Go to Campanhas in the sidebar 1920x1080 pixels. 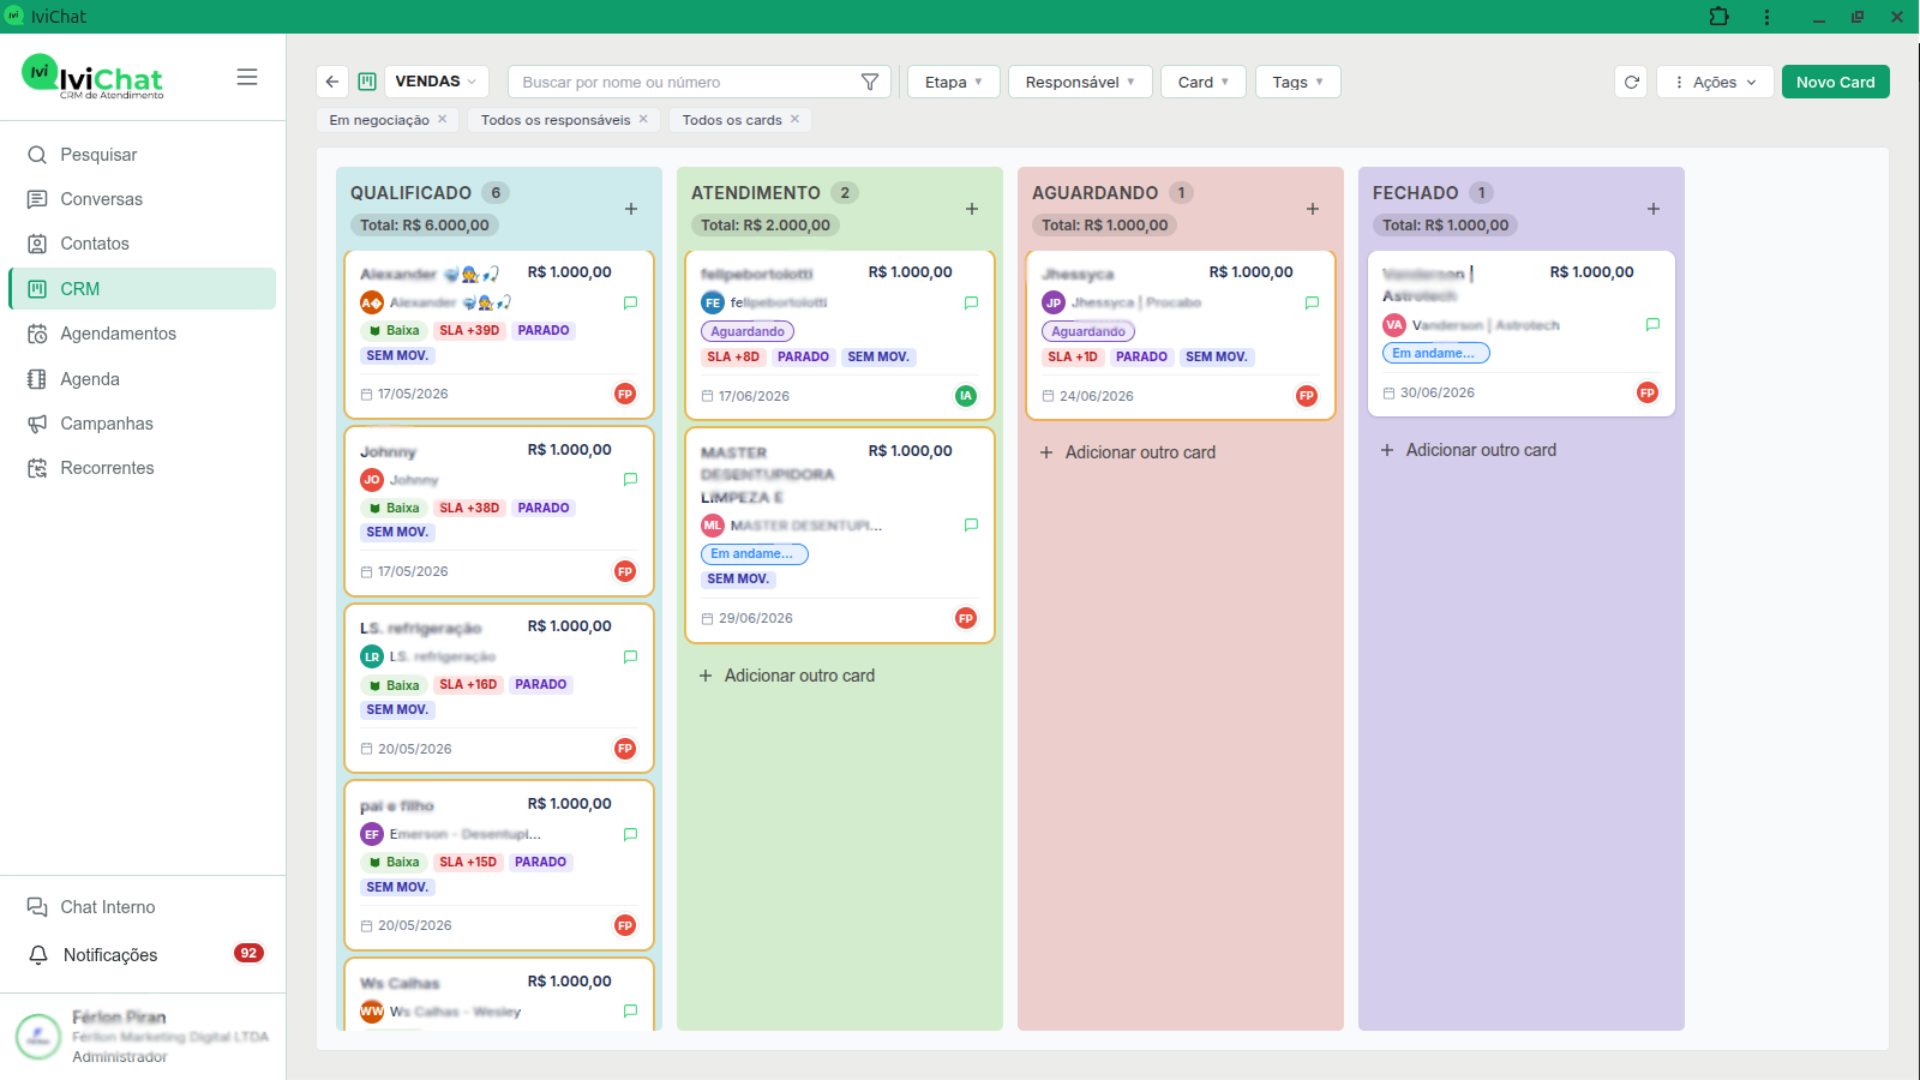click(142, 424)
